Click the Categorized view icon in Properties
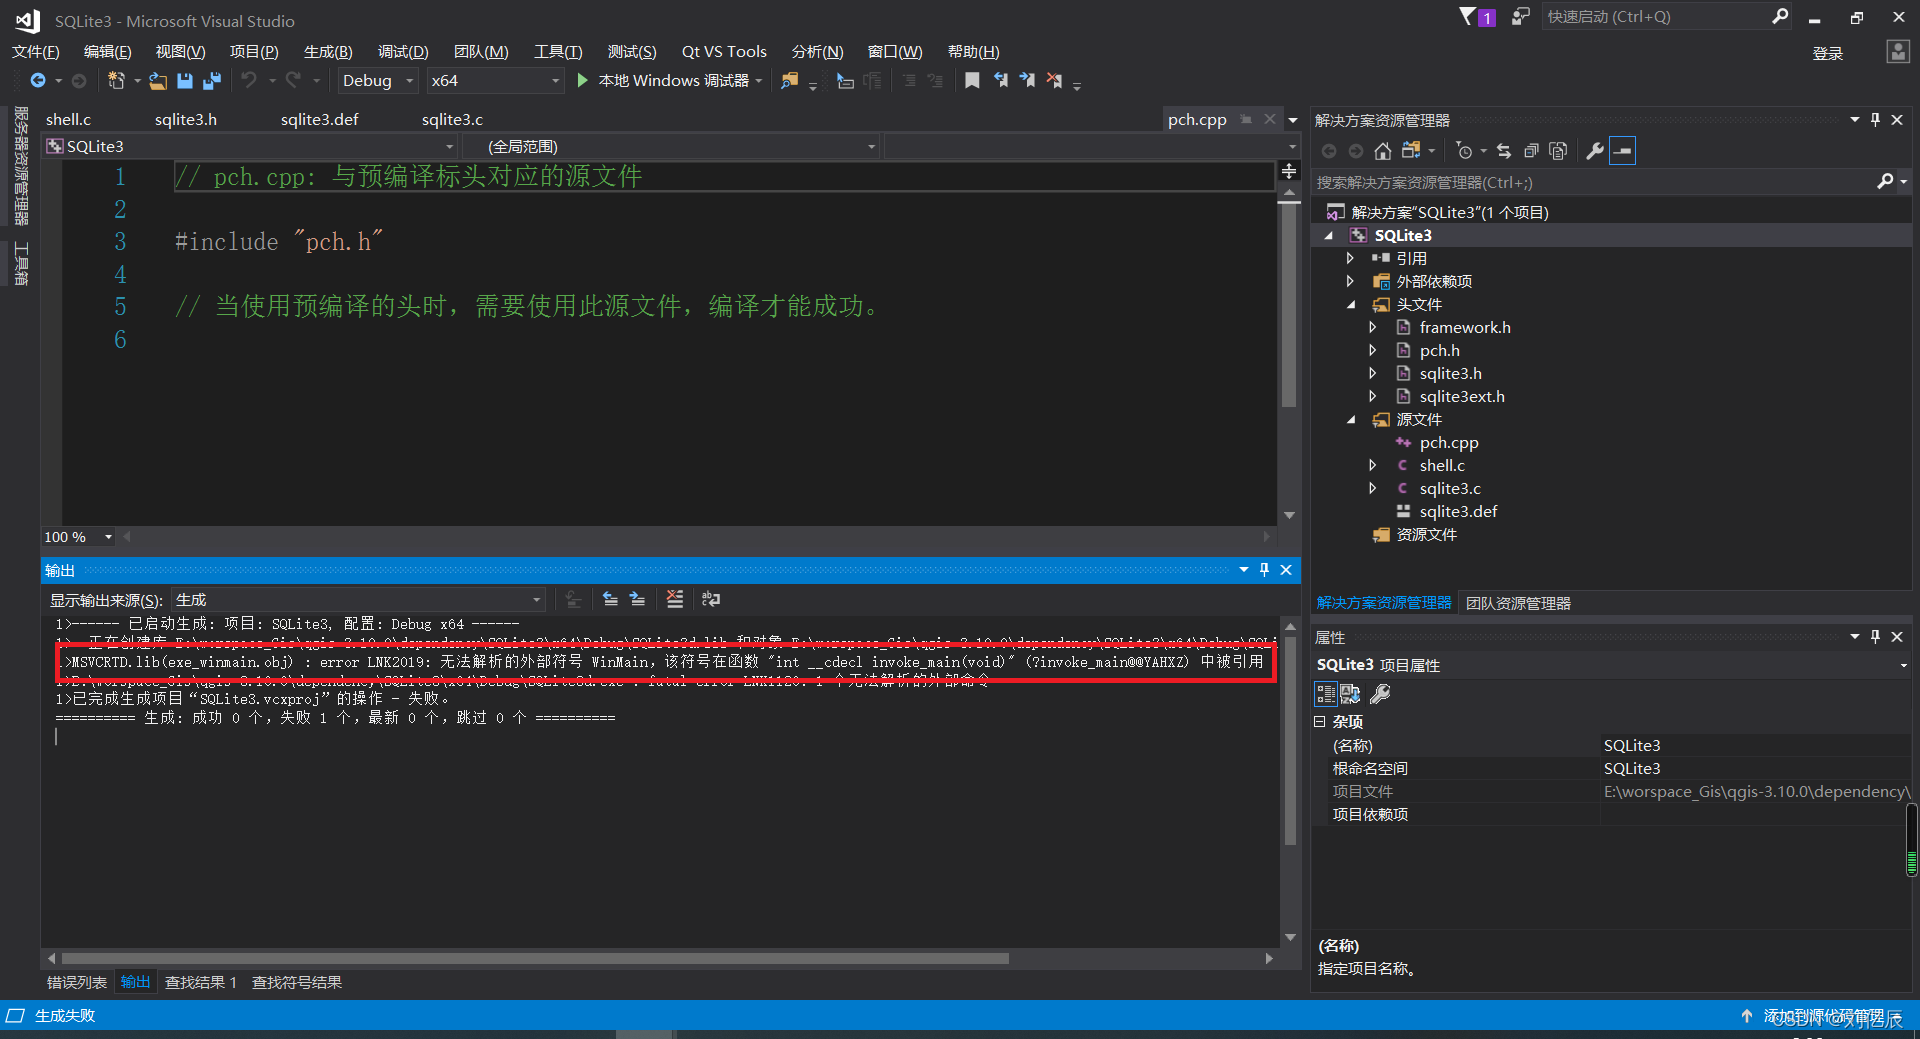Viewport: 1920px width, 1039px height. 1326,694
